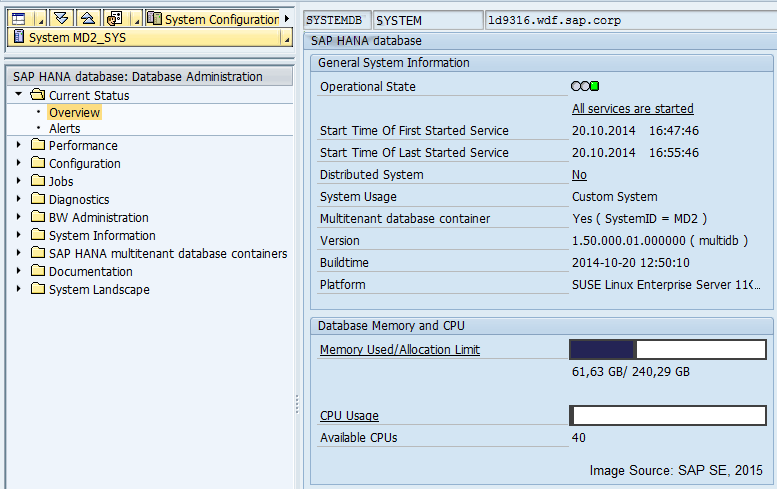777x489 pixels.
Task: Collapse the Current Status tree node
Action: 18,95
